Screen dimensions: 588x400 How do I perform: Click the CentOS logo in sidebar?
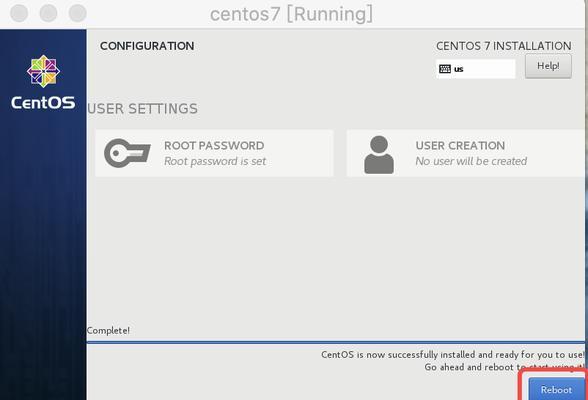43,71
